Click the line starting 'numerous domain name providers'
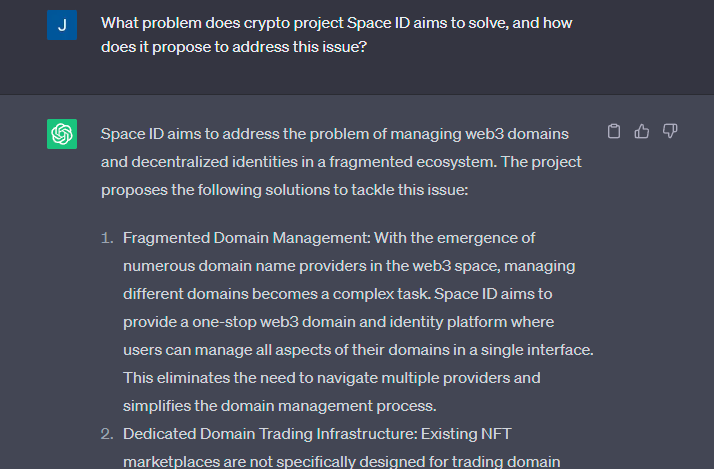Viewport: 714px width, 469px height. (349, 266)
